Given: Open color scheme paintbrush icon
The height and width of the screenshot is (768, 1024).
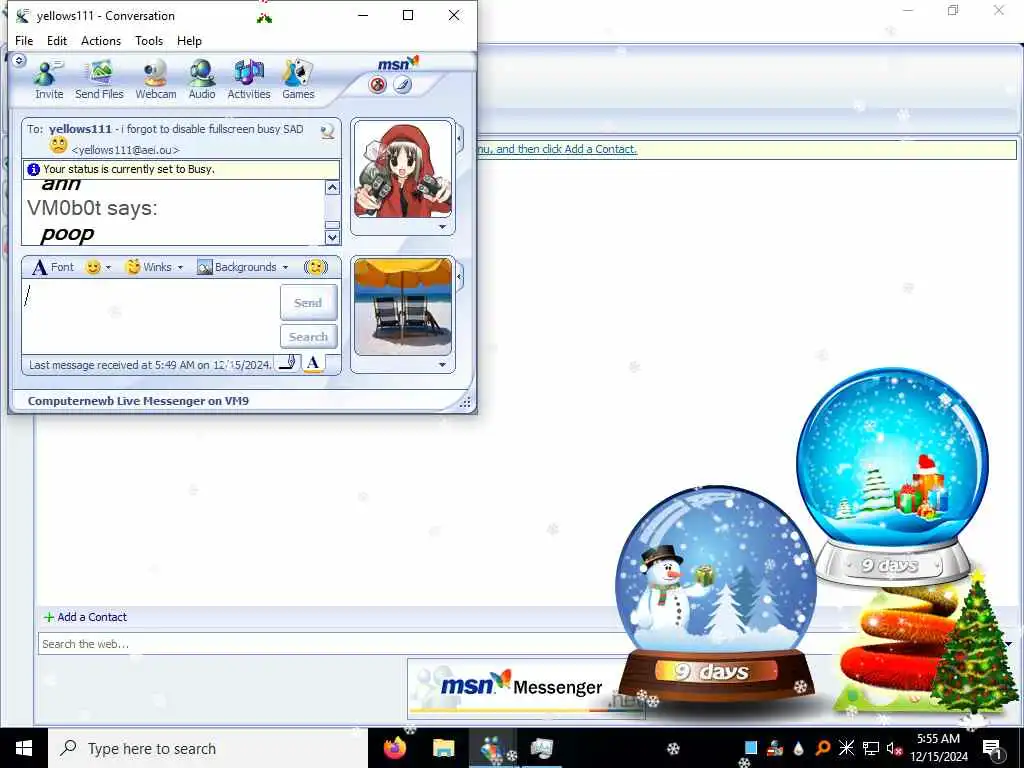Looking at the screenshot, I should [x=402, y=85].
